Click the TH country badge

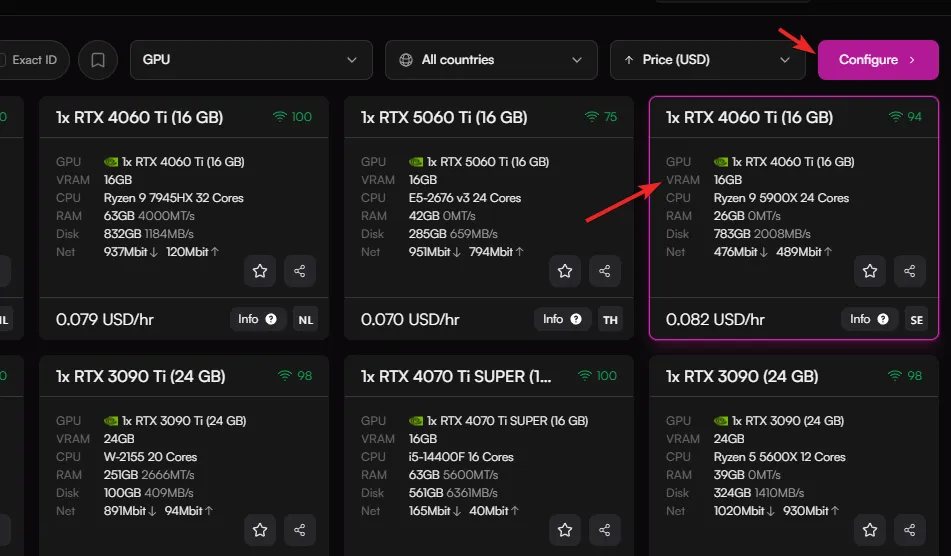[x=610, y=320]
